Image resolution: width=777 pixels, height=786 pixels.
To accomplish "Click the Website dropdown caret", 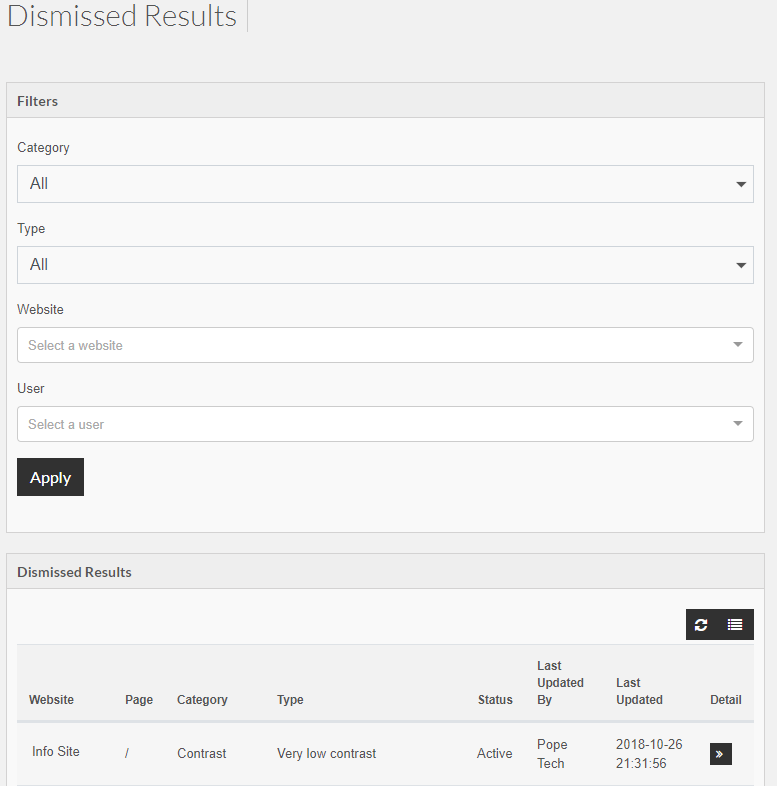I will pos(737,344).
